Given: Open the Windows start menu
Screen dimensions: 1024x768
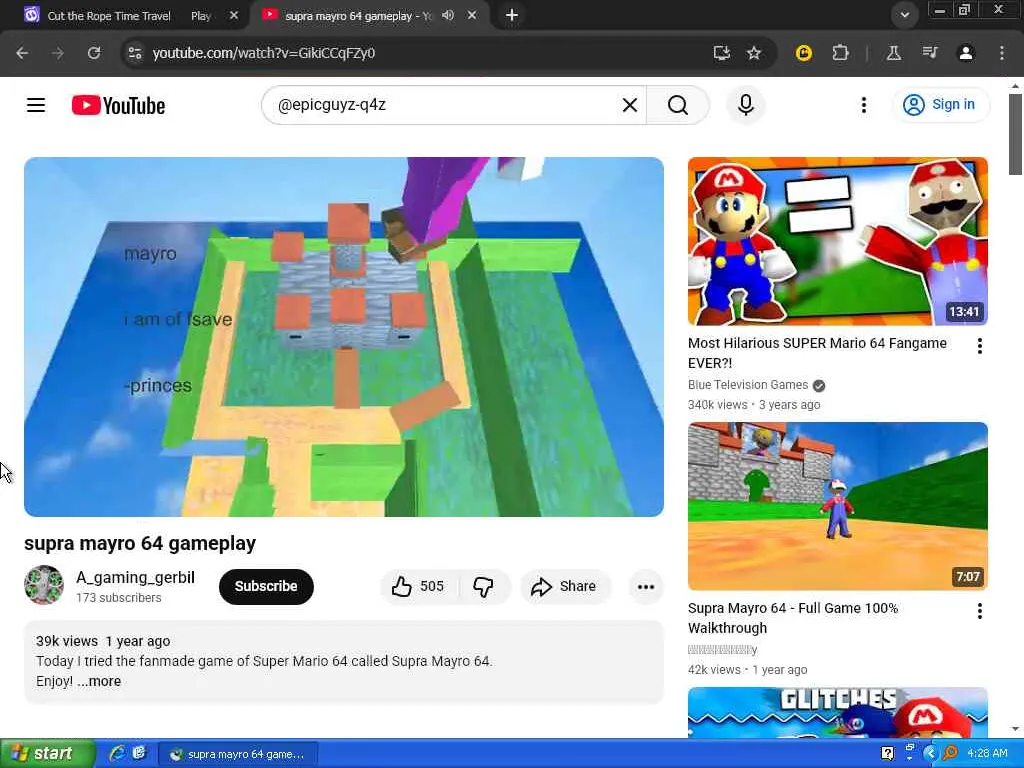Looking at the screenshot, I should click(x=47, y=754).
